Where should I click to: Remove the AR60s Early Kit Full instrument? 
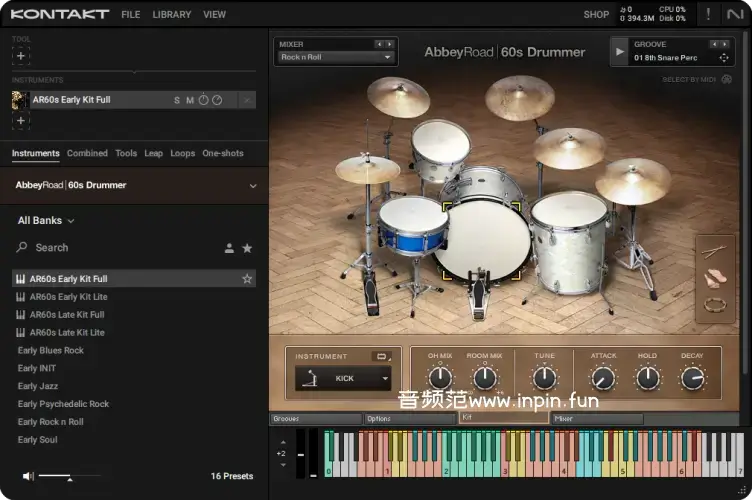(x=247, y=100)
